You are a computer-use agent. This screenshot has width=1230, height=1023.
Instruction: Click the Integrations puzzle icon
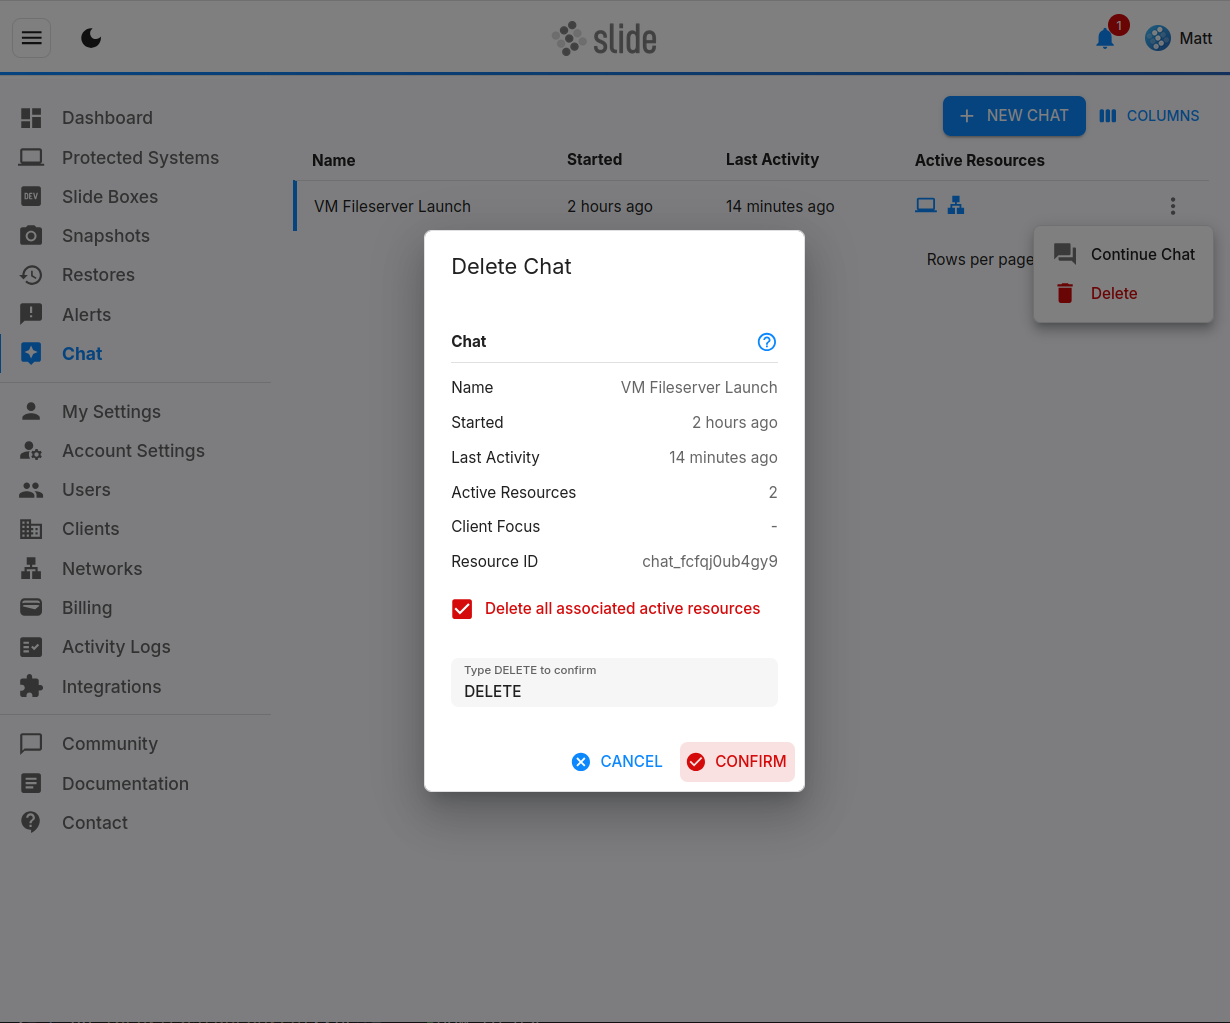[31, 686]
